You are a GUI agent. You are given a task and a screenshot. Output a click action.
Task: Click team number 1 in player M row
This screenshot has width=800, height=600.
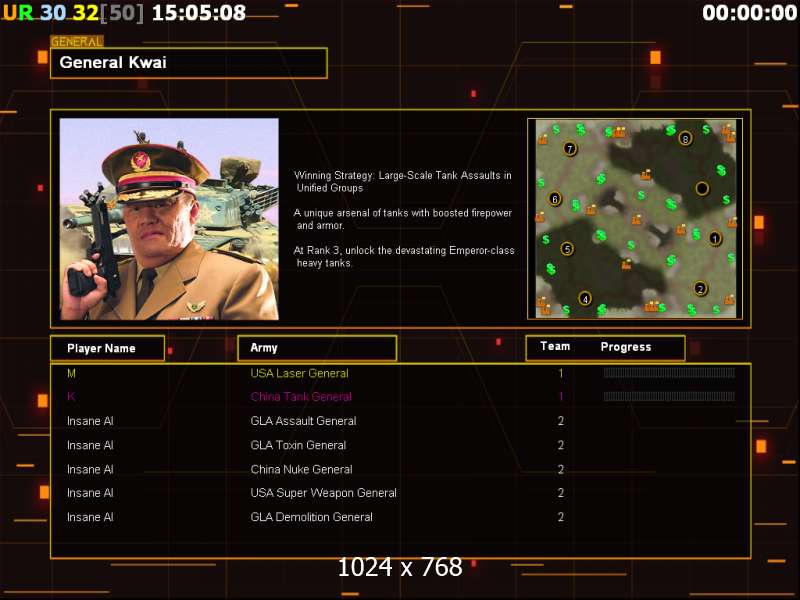[x=561, y=373]
